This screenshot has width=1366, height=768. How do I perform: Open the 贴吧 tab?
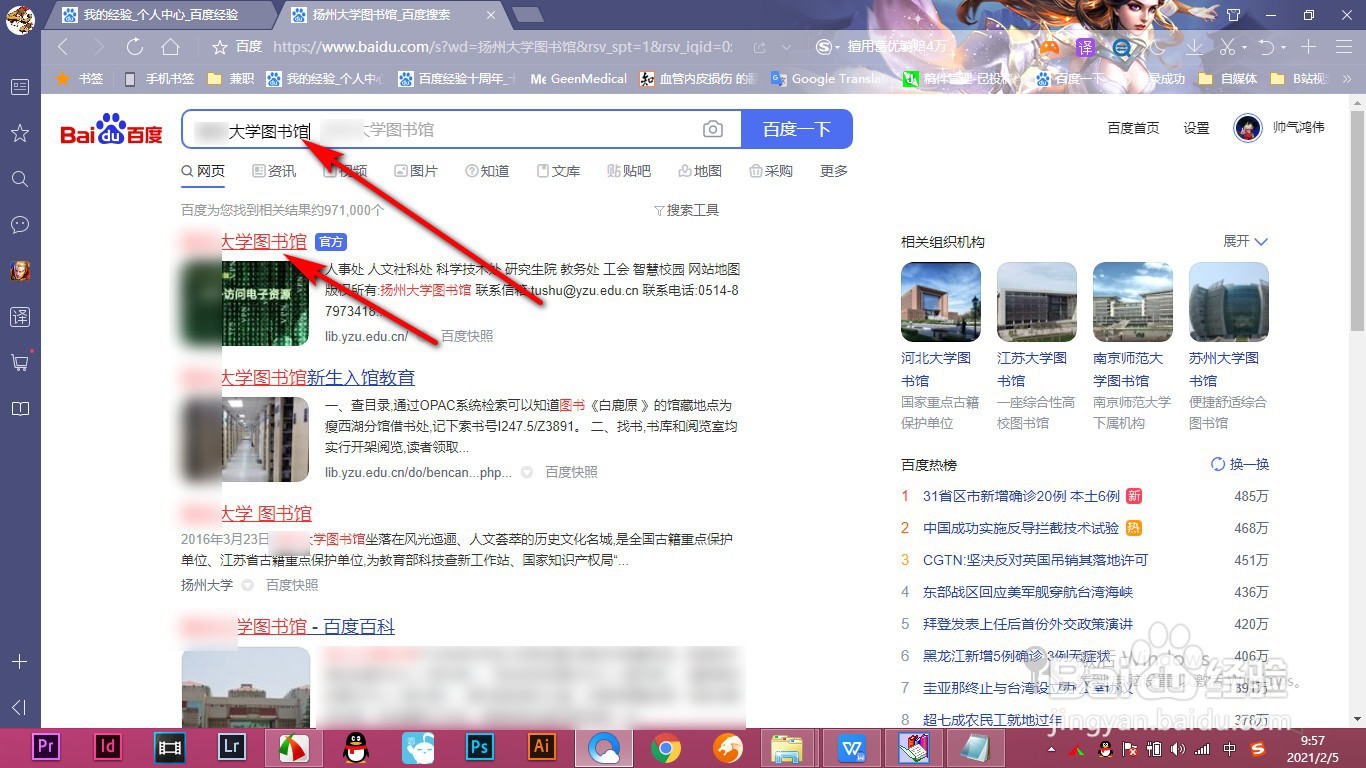click(x=629, y=171)
